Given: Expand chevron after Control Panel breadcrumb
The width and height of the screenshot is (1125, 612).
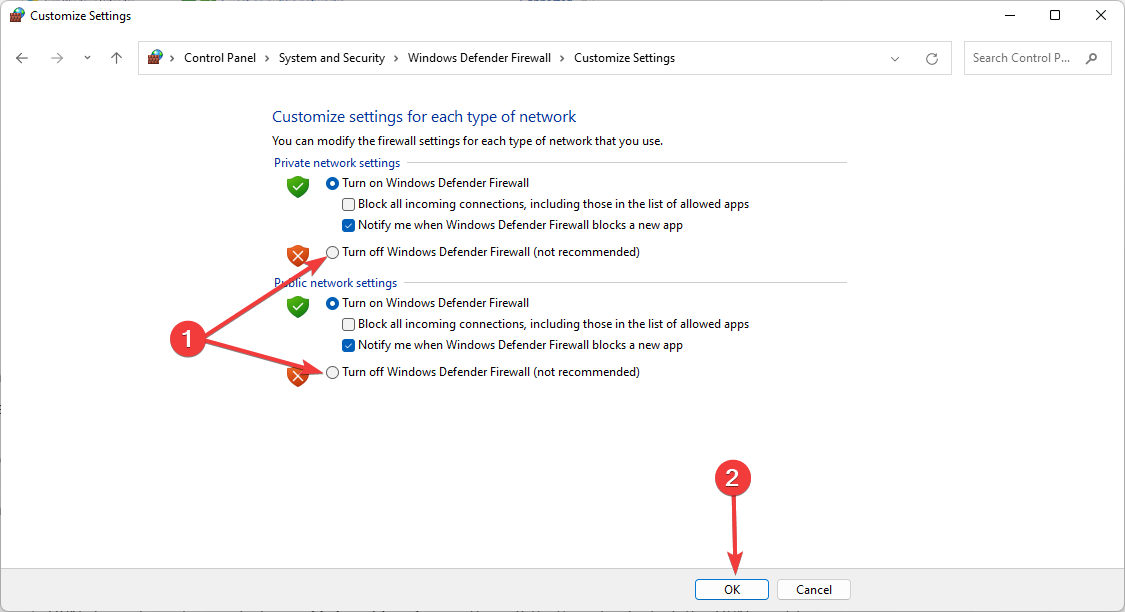Looking at the screenshot, I should (267, 58).
